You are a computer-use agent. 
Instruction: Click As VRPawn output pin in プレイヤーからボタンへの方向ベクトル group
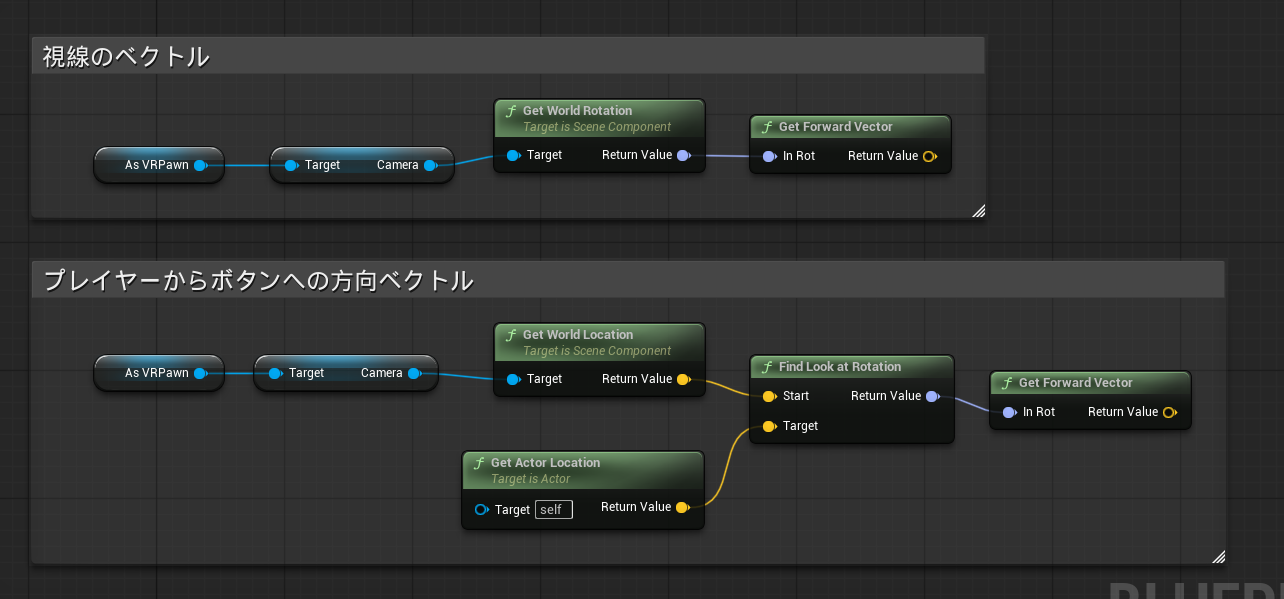[200, 373]
